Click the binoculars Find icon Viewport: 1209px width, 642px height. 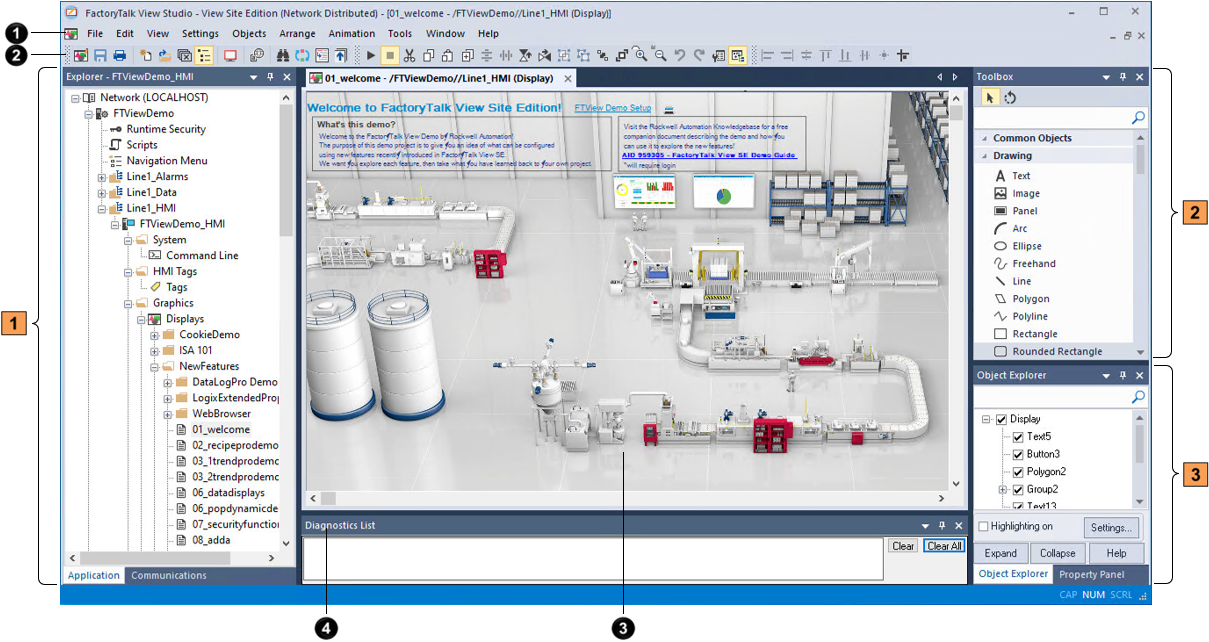click(282, 56)
